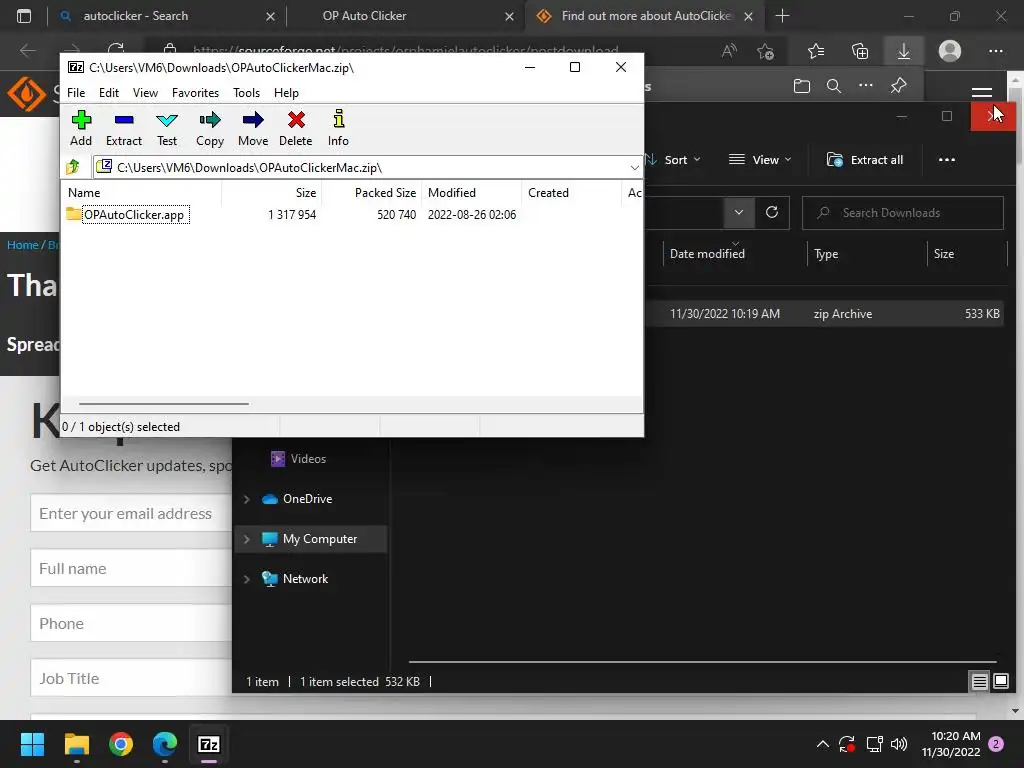Sort by Modified column in 7-Zip
The image size is (1024, 768).
pyautogui.click(x=472, y=193)
